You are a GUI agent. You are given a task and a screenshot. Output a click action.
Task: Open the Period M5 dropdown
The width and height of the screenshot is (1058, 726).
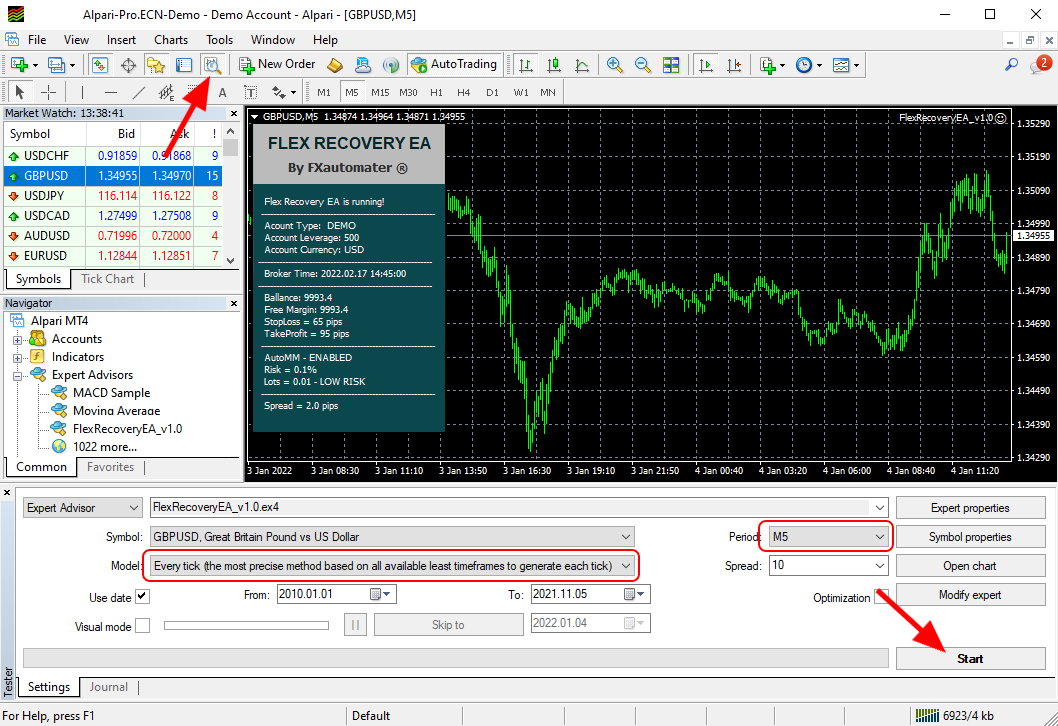click(x=829, y=536)
